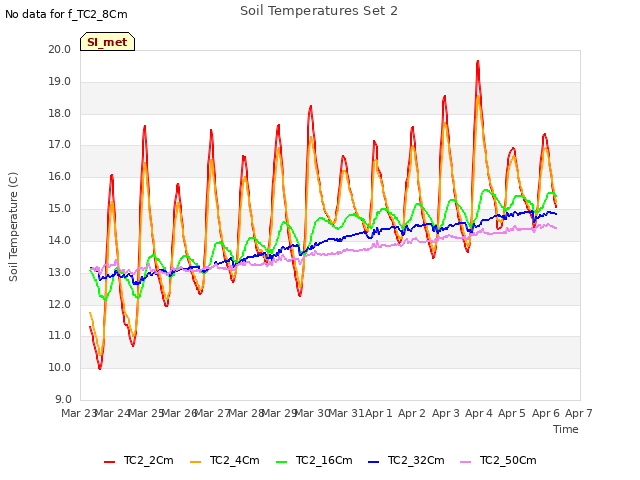Click the Mar 26 x-axis date label
The height and width of the screenshot is (480, 640).
click(x=178, y=413)
